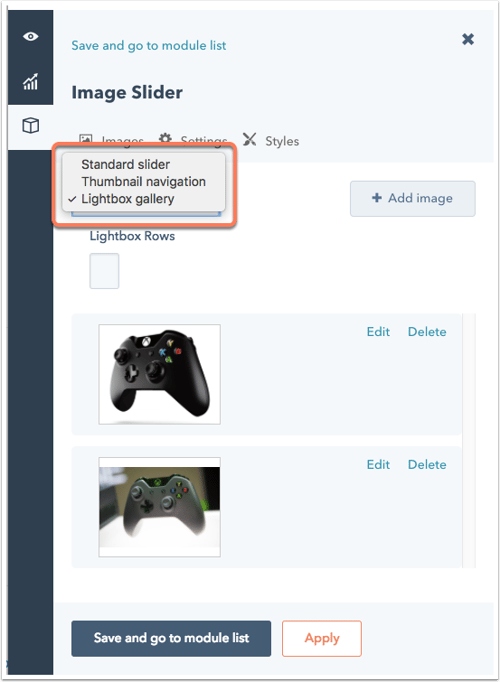Click the Images tab picture icon

86,139
